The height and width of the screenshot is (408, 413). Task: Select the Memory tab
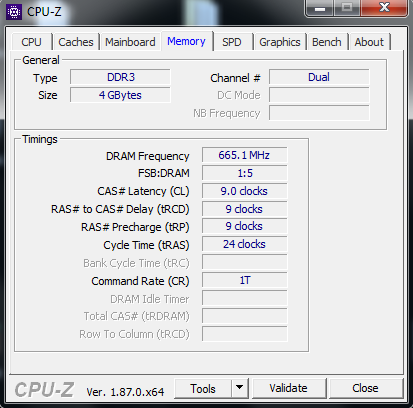[186, 41]
